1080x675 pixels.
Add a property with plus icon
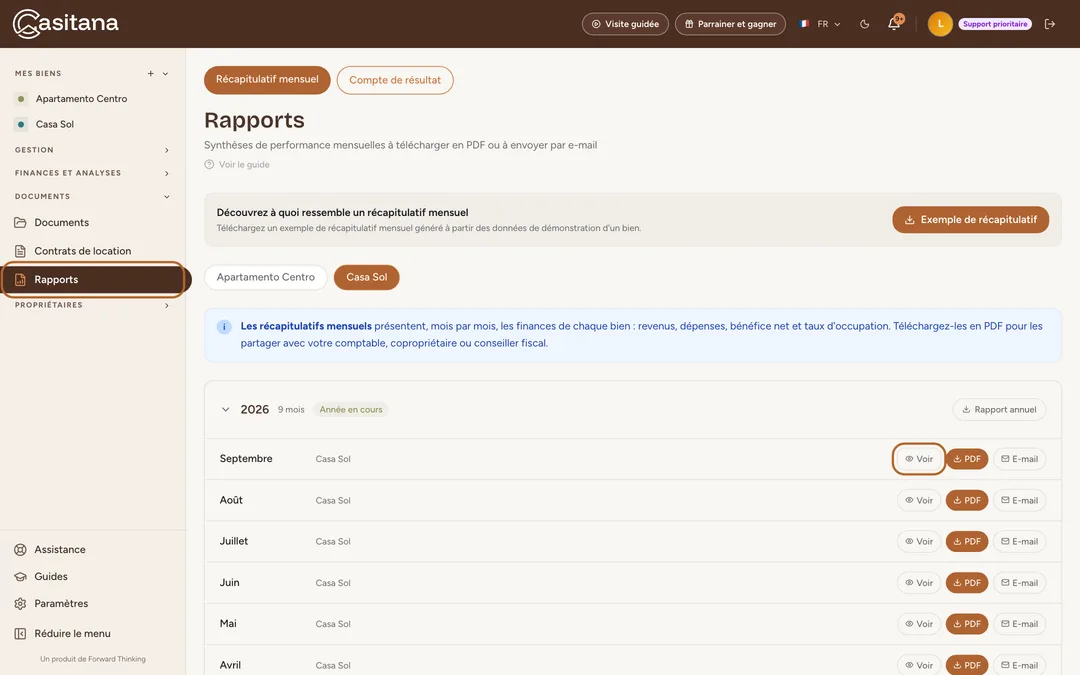151,74
